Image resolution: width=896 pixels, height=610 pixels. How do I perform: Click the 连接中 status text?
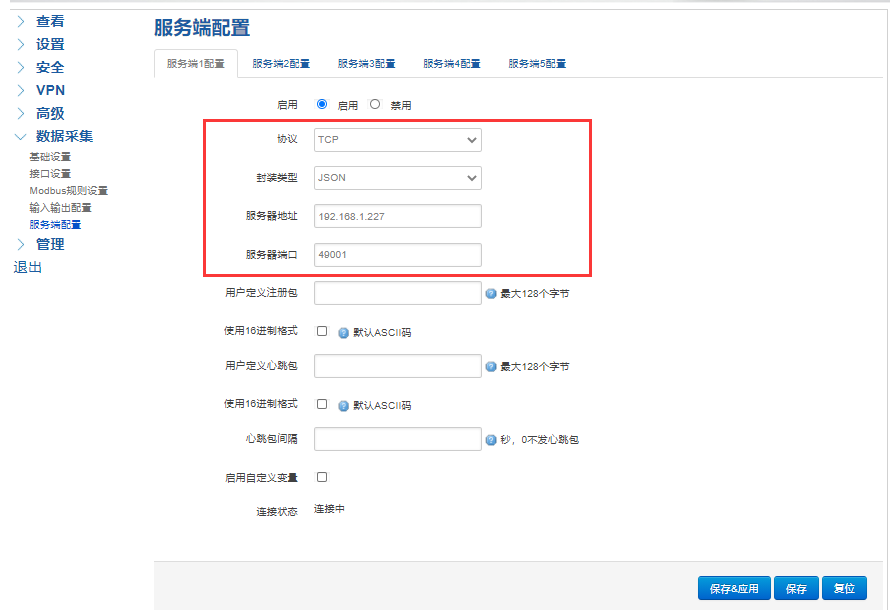pos(329,509)
